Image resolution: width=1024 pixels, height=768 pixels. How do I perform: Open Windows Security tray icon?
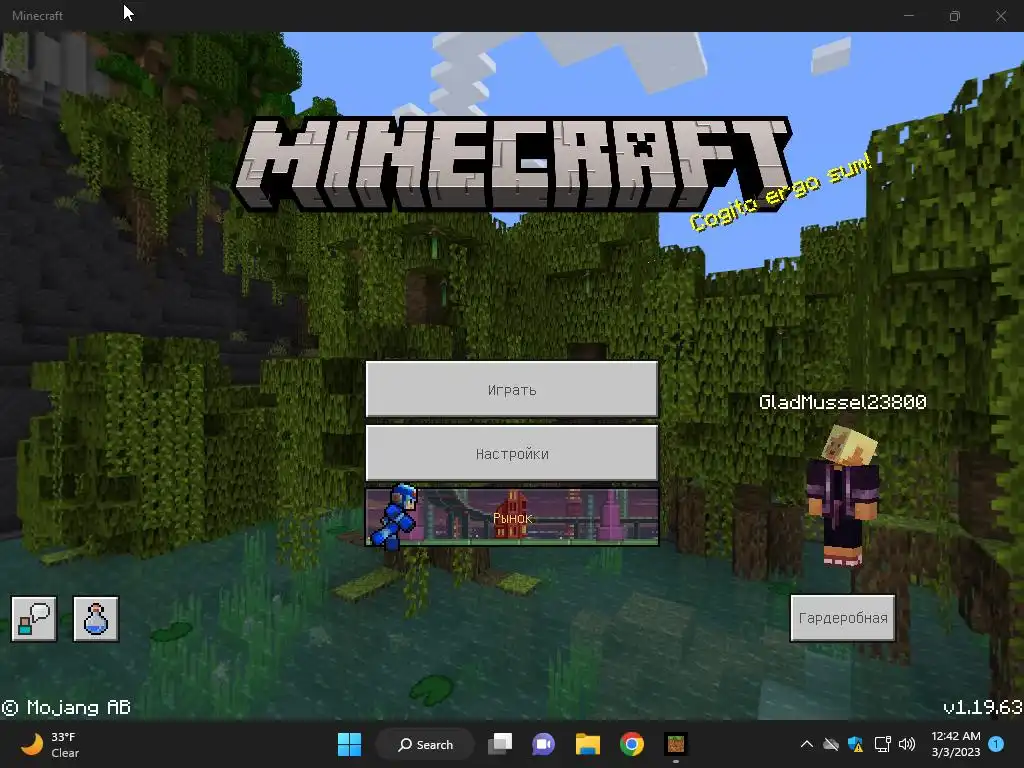tap(856, 744)
